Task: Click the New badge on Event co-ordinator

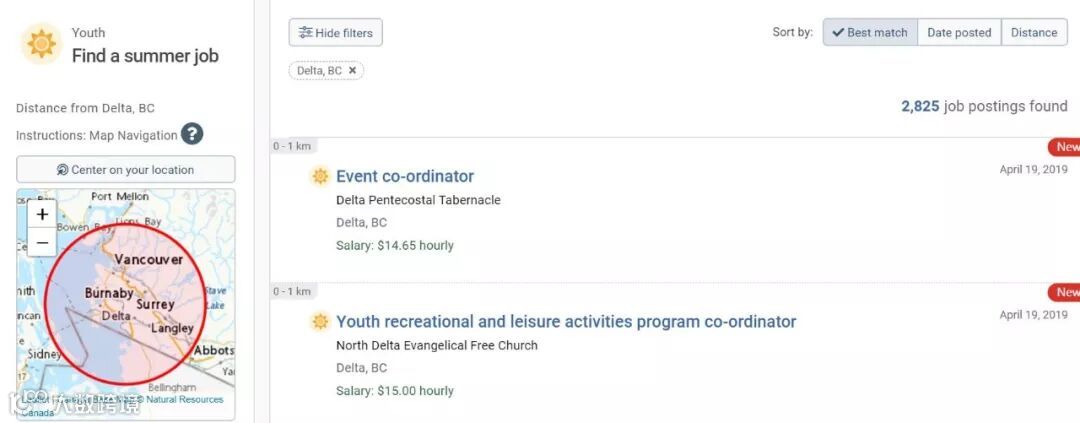Action: point(1066,147)
